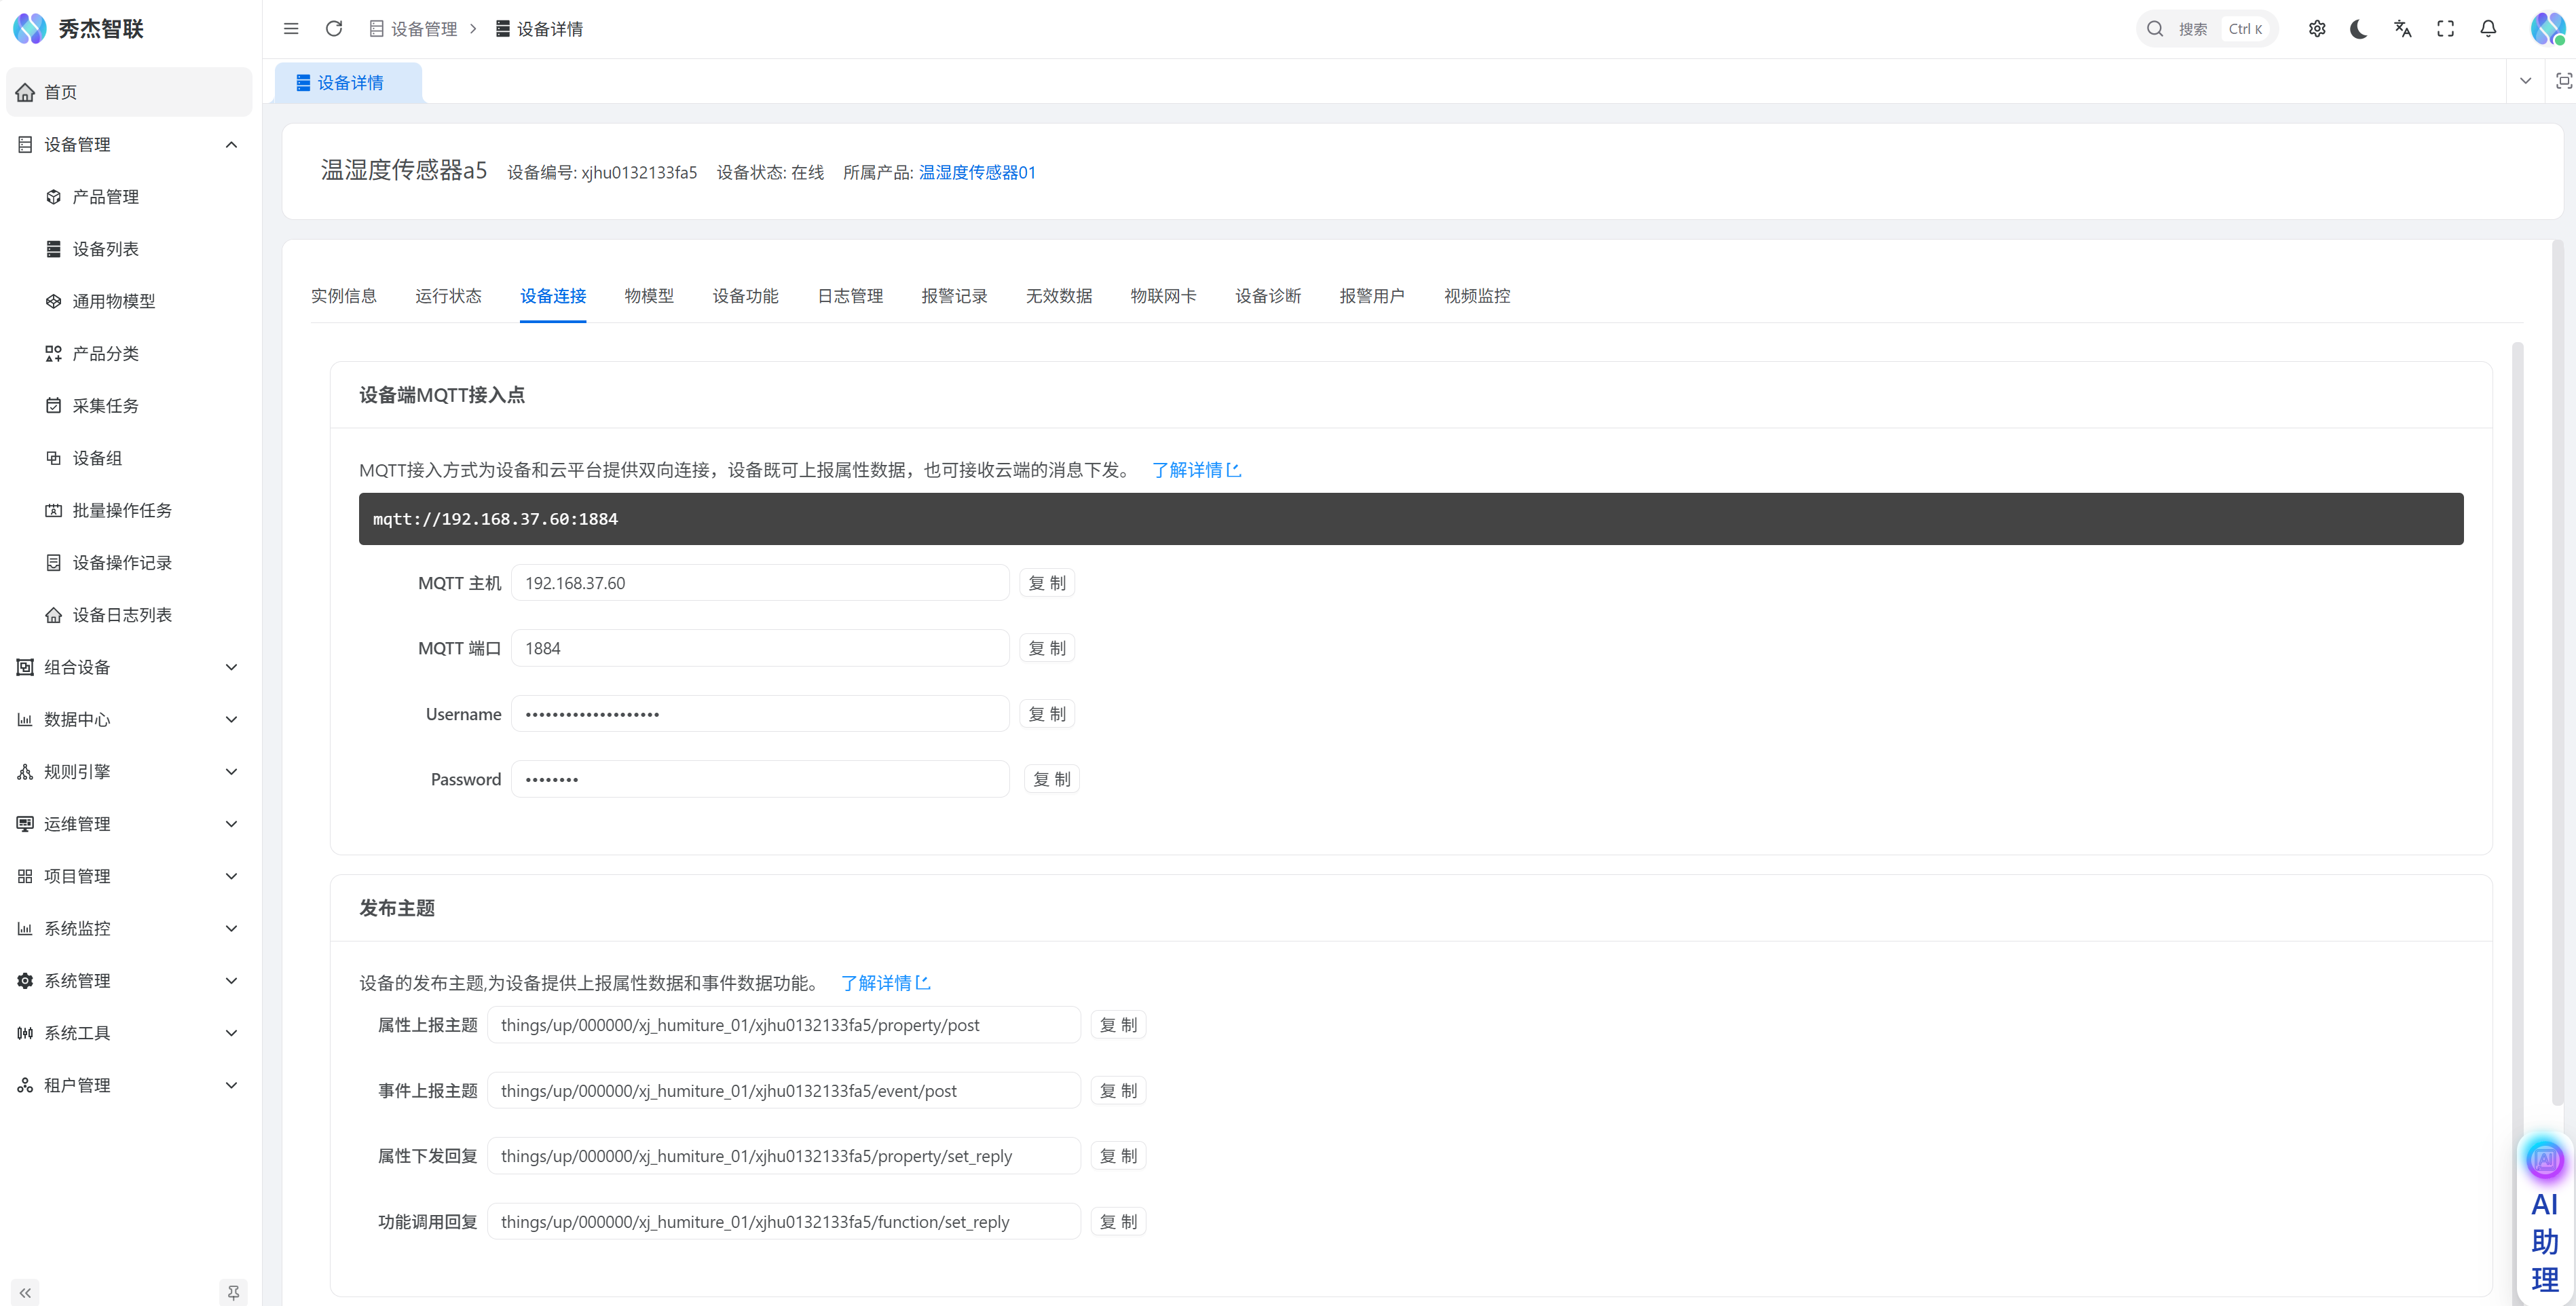Open the tabs dropdown chevron

coord(2525,82)
